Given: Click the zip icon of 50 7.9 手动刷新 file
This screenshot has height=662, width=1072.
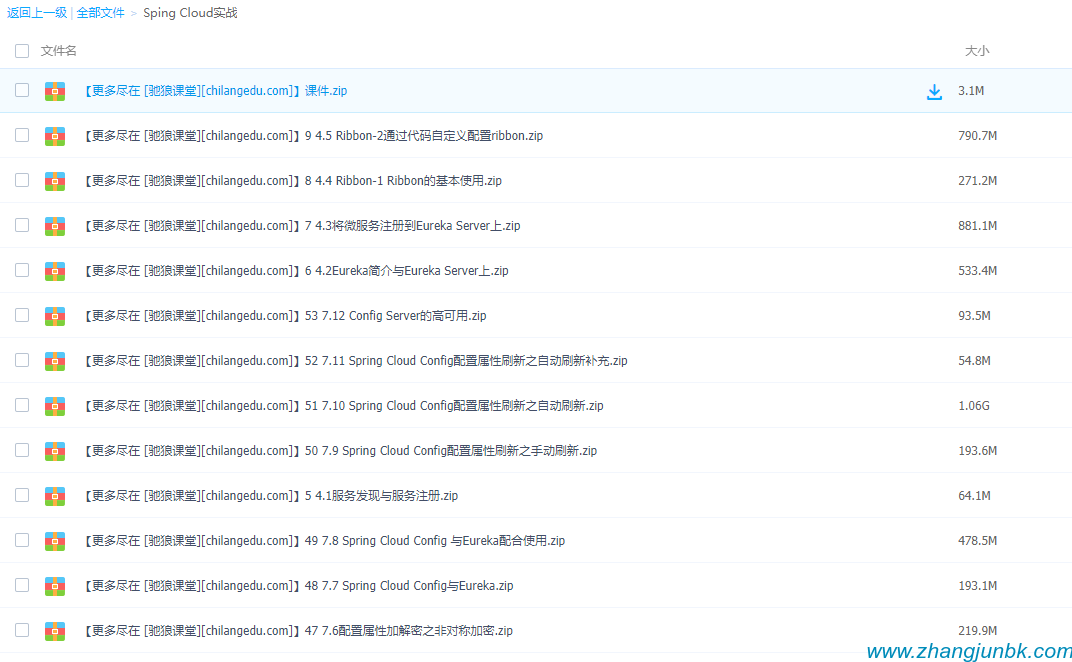Looking at the screenshot, I should [55, 451].
